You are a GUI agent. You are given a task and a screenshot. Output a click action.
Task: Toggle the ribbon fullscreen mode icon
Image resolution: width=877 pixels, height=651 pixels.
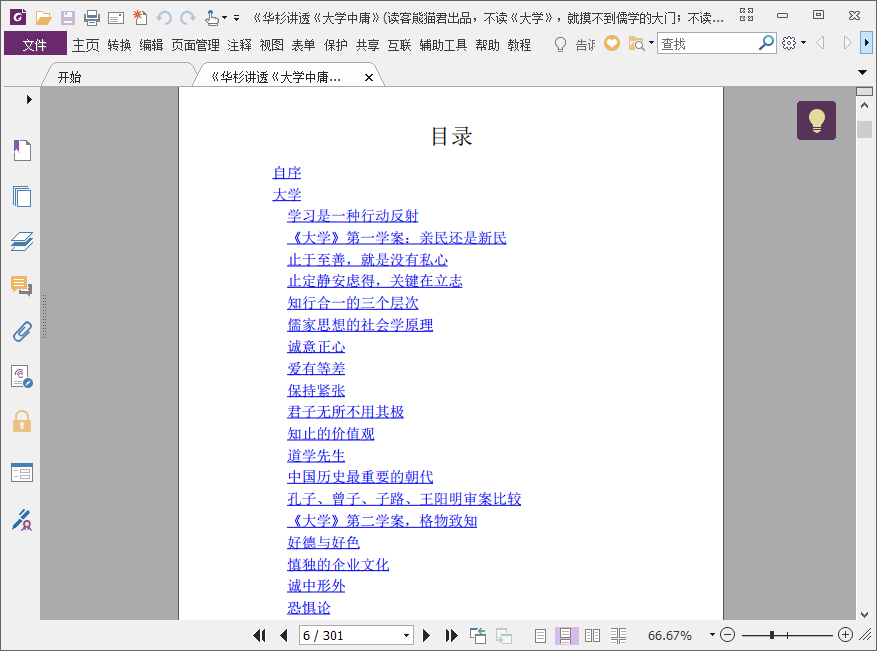[747, 15]
